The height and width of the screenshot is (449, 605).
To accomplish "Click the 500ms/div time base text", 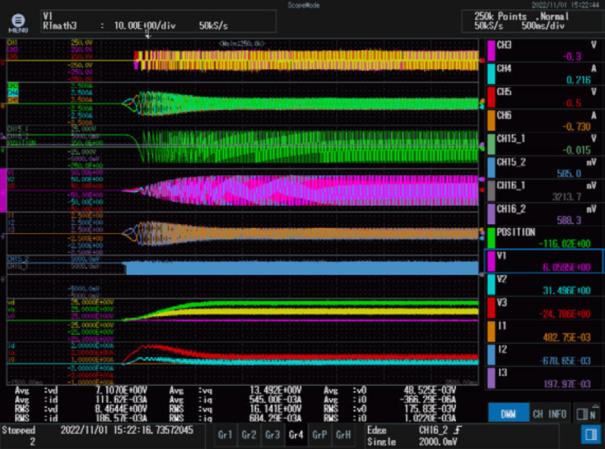I will tap(543, 26).
